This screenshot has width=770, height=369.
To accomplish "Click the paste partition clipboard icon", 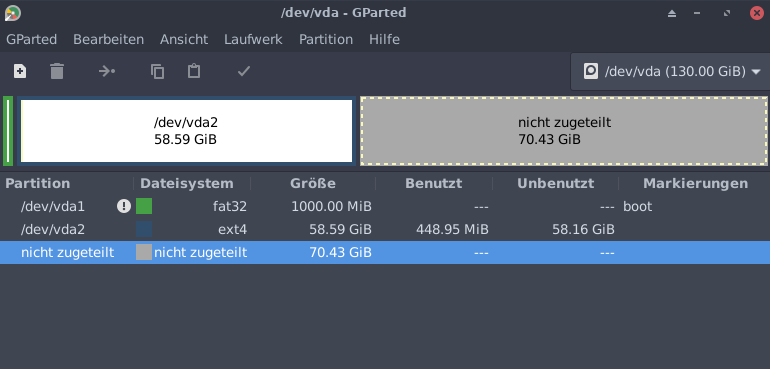I will tap(194, 72).
